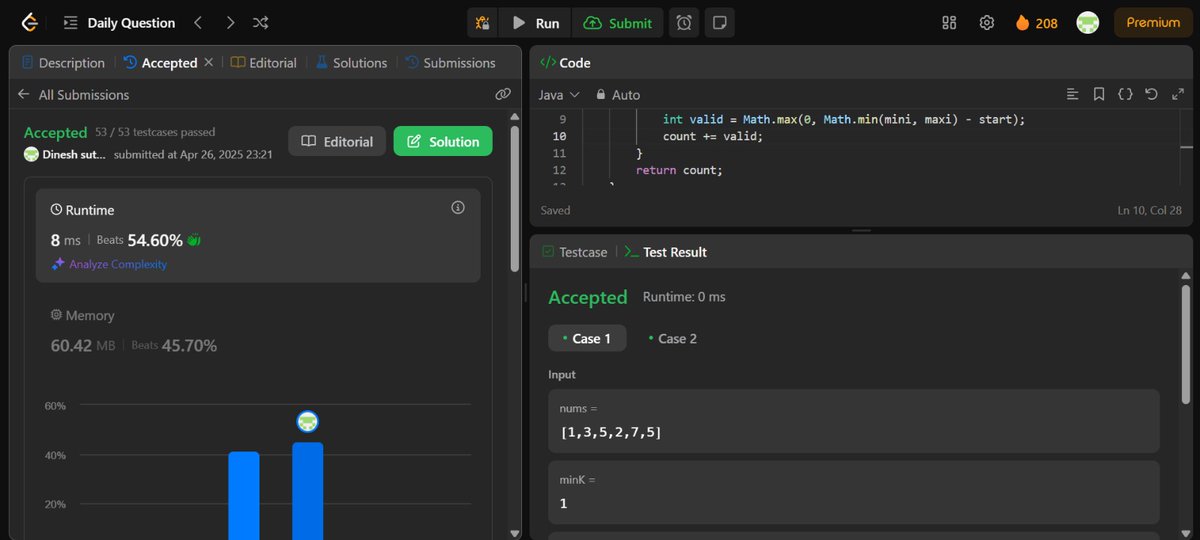Copy the submission link icon
1200x540 pixels.
pos(503,94)
